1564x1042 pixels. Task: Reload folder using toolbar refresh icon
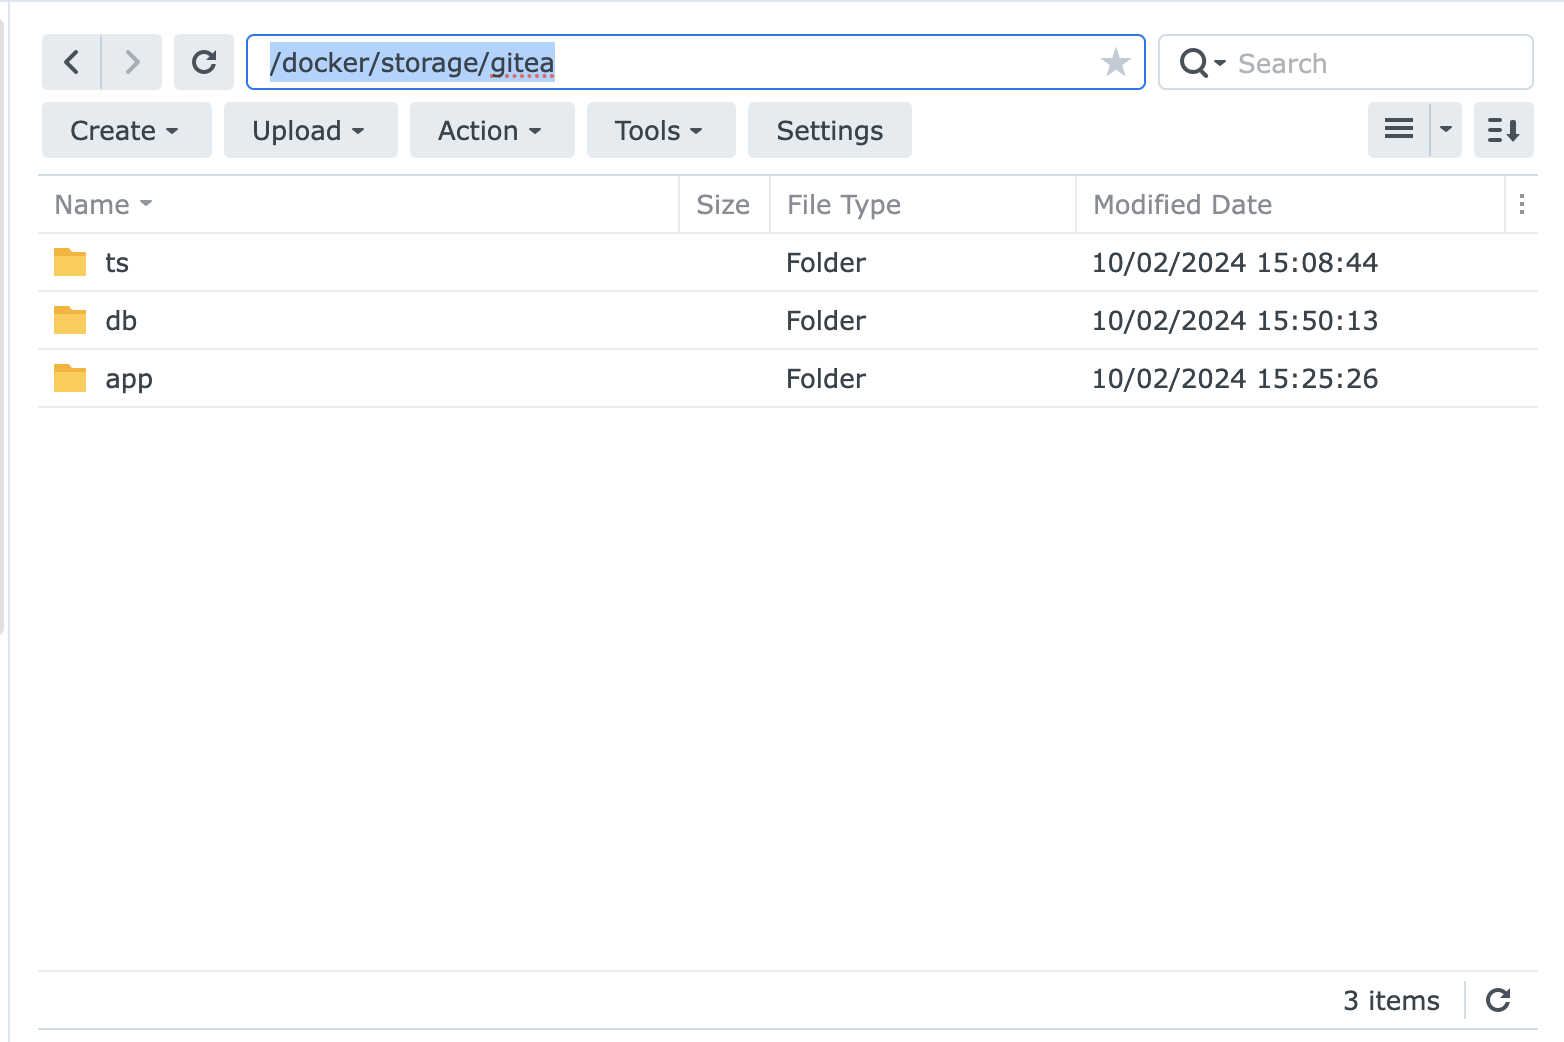204,62
